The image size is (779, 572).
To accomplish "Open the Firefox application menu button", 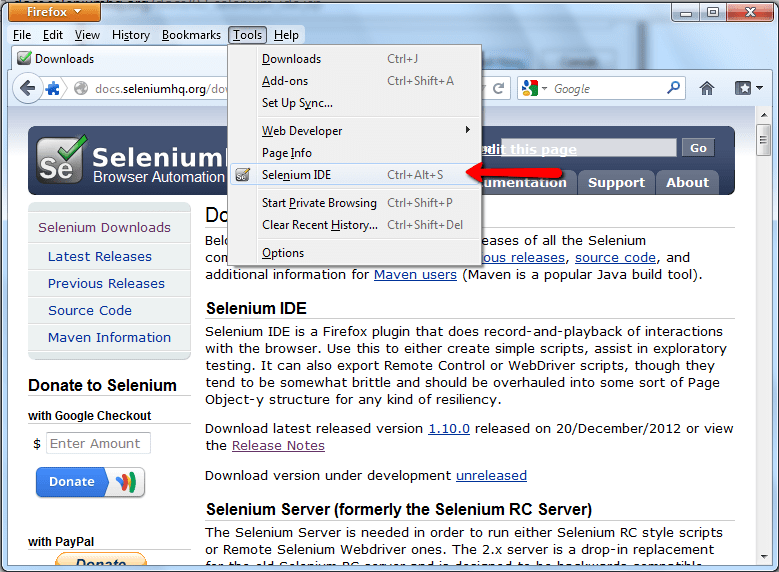I will click(x=54, y=11).
